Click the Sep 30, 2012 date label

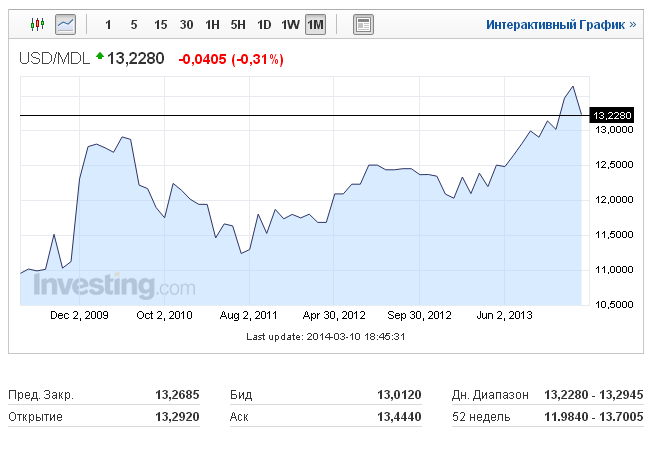pyautogui.click(x=419, y=315)
